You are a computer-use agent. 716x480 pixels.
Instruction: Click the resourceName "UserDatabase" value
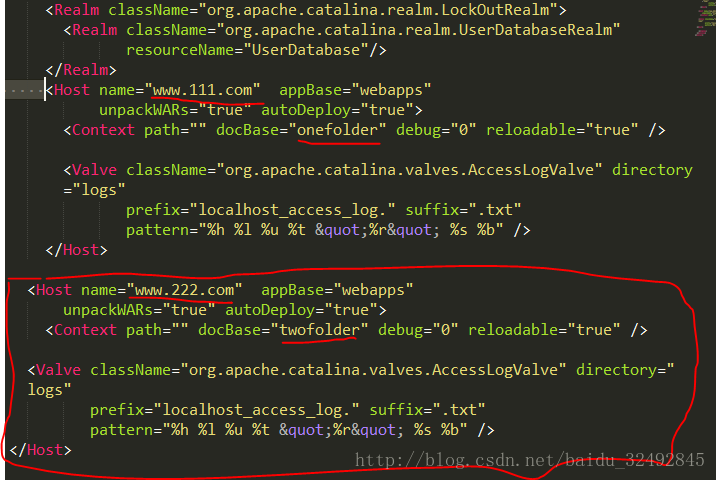pyautogui.click(x=306, y=50)
